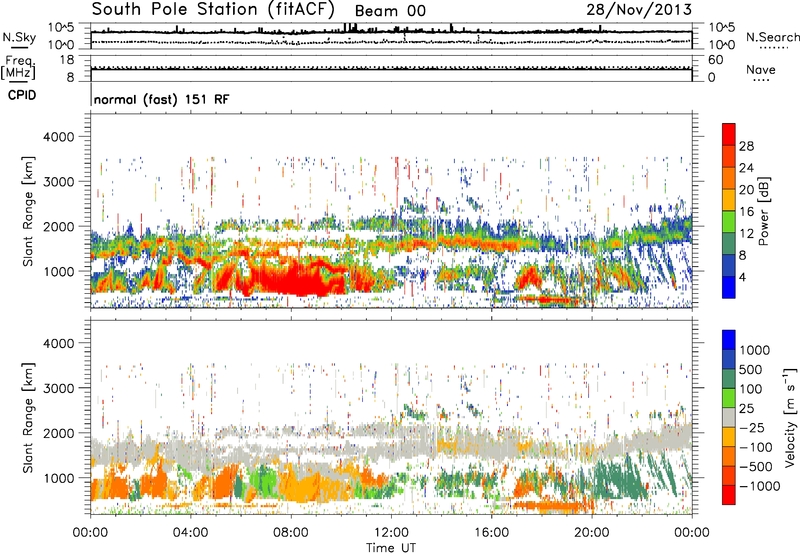800x554 pixels.
Task: Click 'Slant Range [km]' label of Velocity panel
Action: (28, 418)
